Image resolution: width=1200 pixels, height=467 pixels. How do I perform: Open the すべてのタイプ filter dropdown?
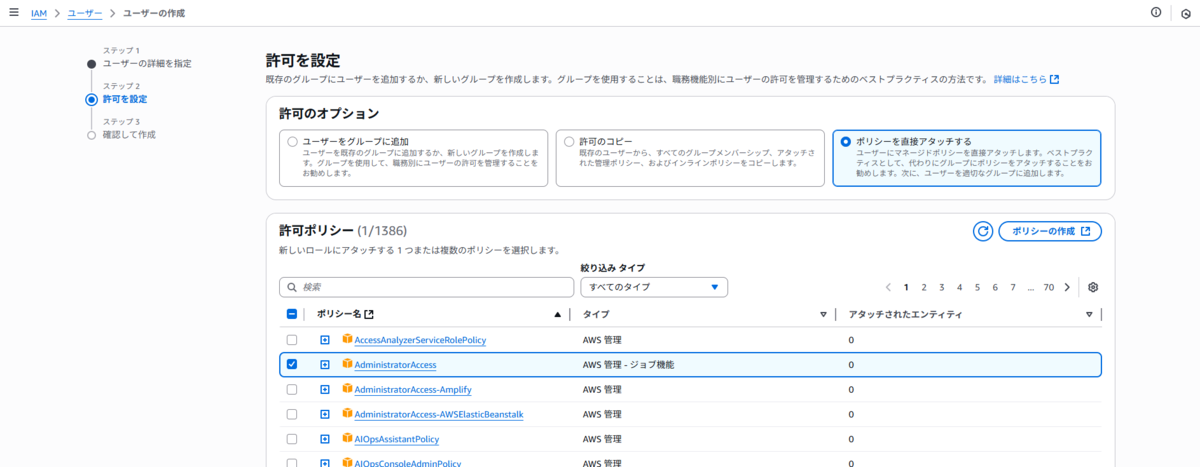[x=654, y=287]
